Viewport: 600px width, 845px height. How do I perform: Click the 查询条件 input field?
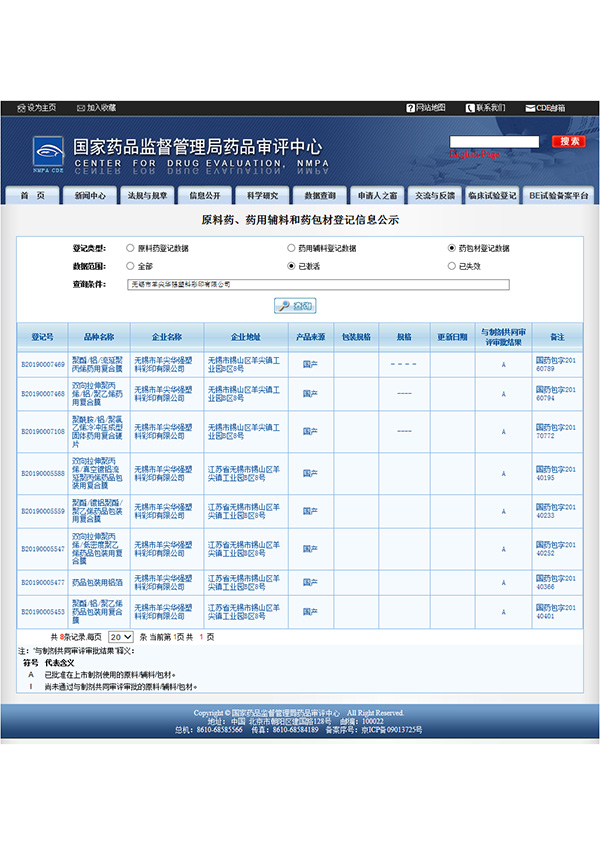(318, 284)
